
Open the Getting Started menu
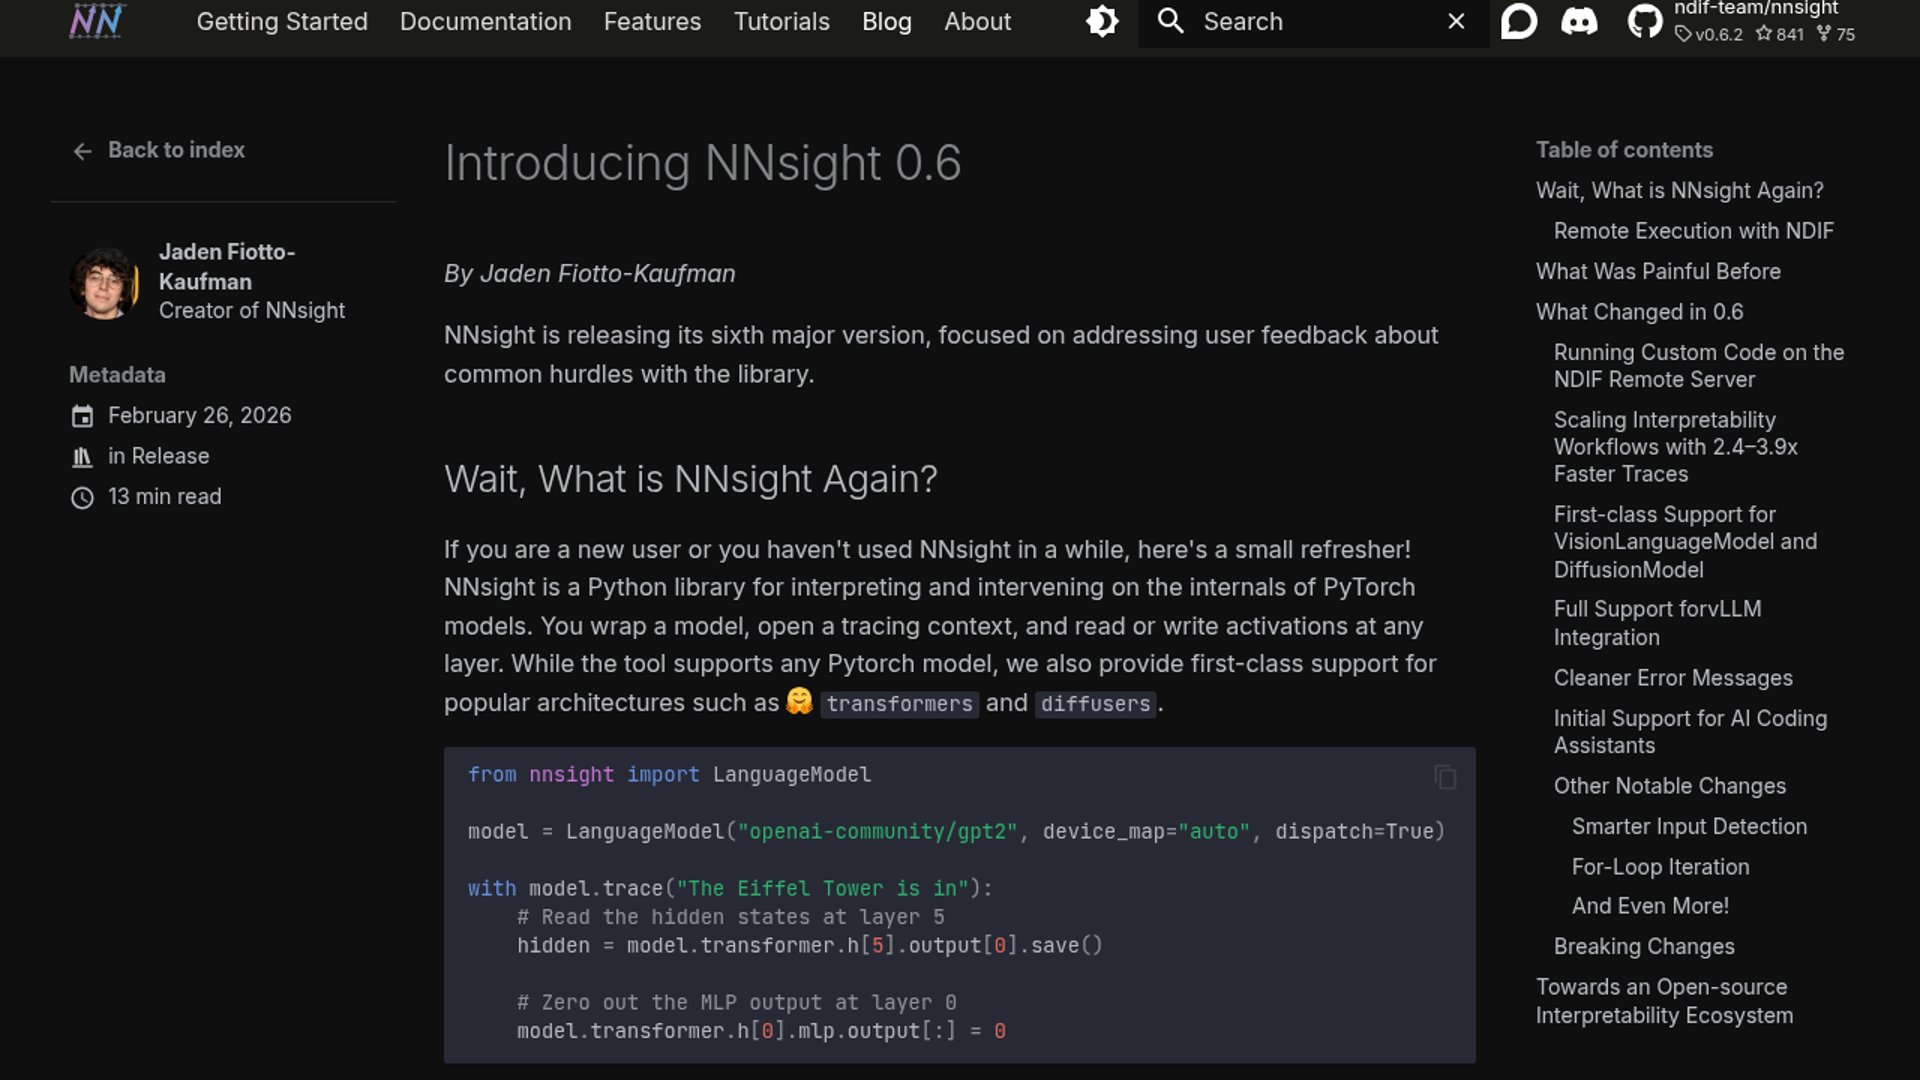282,21
